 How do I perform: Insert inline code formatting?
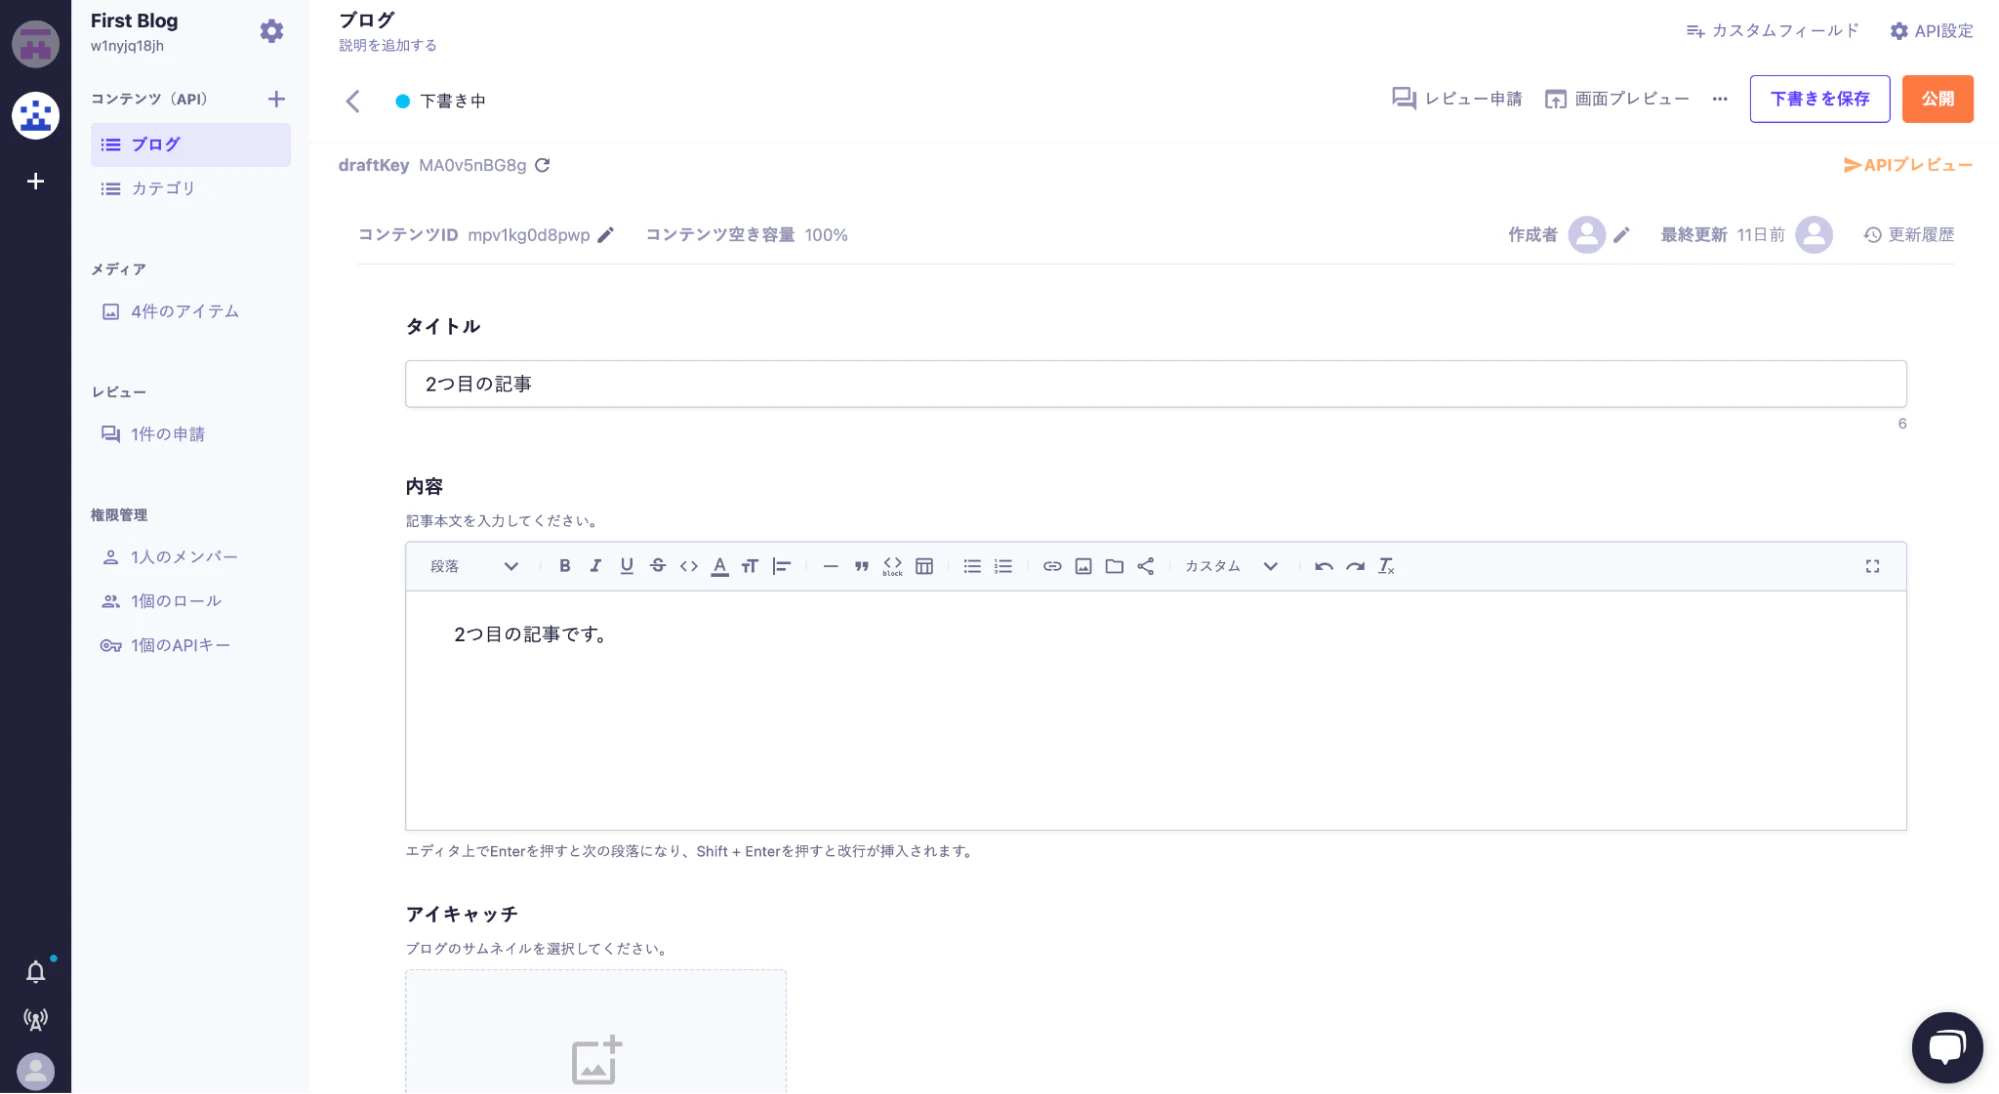pyautogui.click(x=689, y=566)
